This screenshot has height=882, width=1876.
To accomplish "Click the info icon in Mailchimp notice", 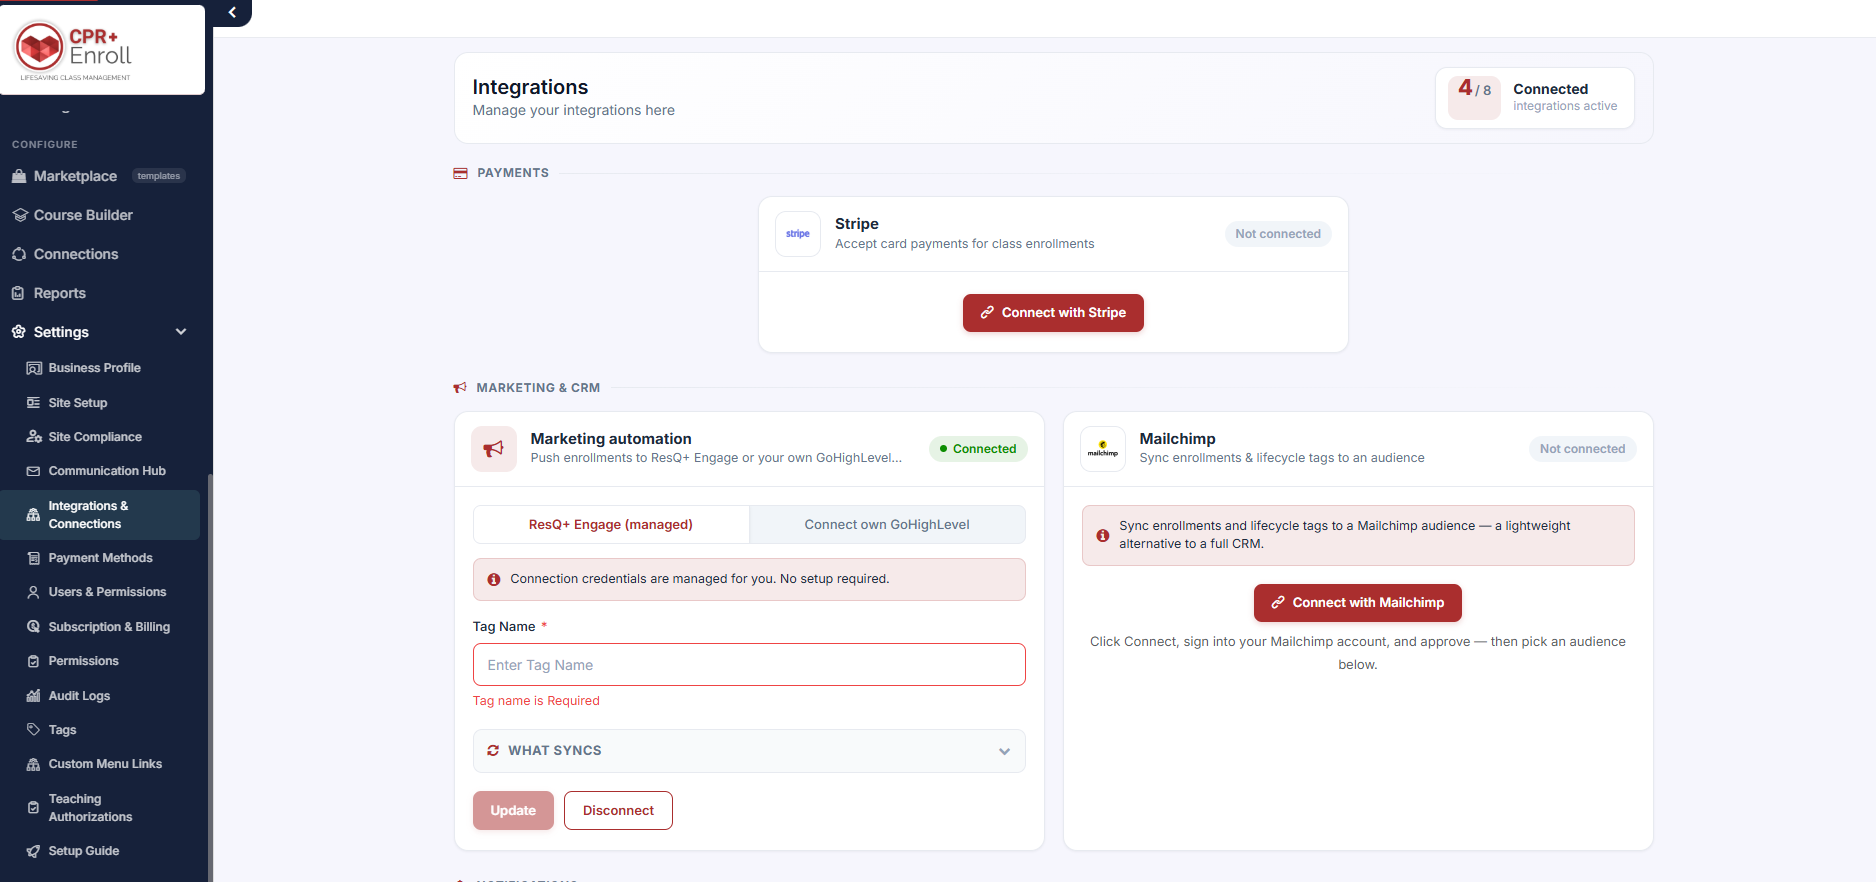I will coord(1102,536).
